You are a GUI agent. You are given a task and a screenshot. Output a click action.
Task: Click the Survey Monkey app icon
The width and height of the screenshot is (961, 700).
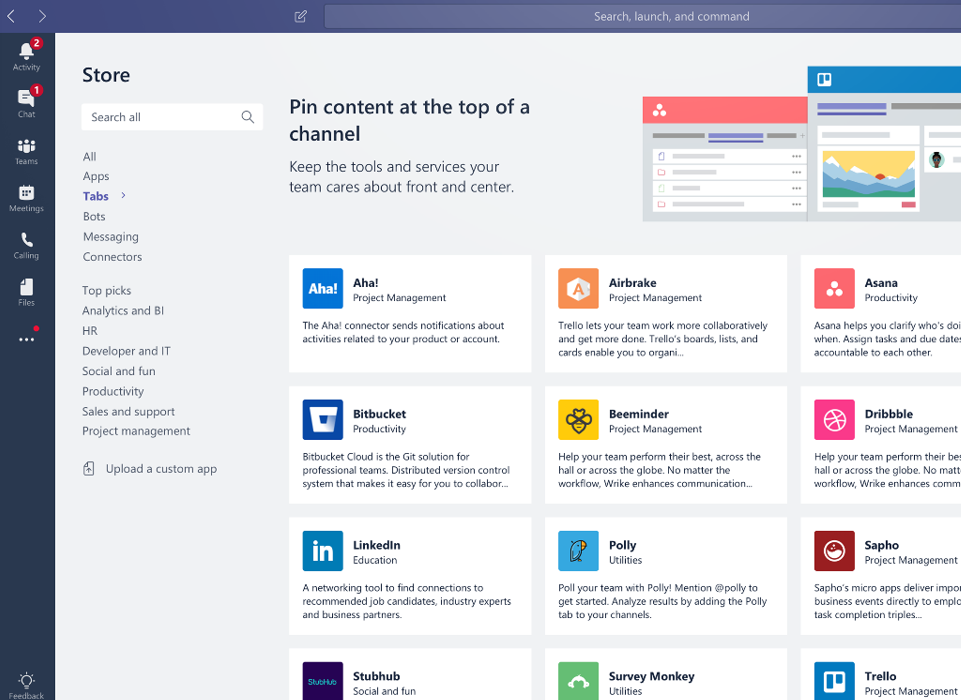tap(578, 681)
